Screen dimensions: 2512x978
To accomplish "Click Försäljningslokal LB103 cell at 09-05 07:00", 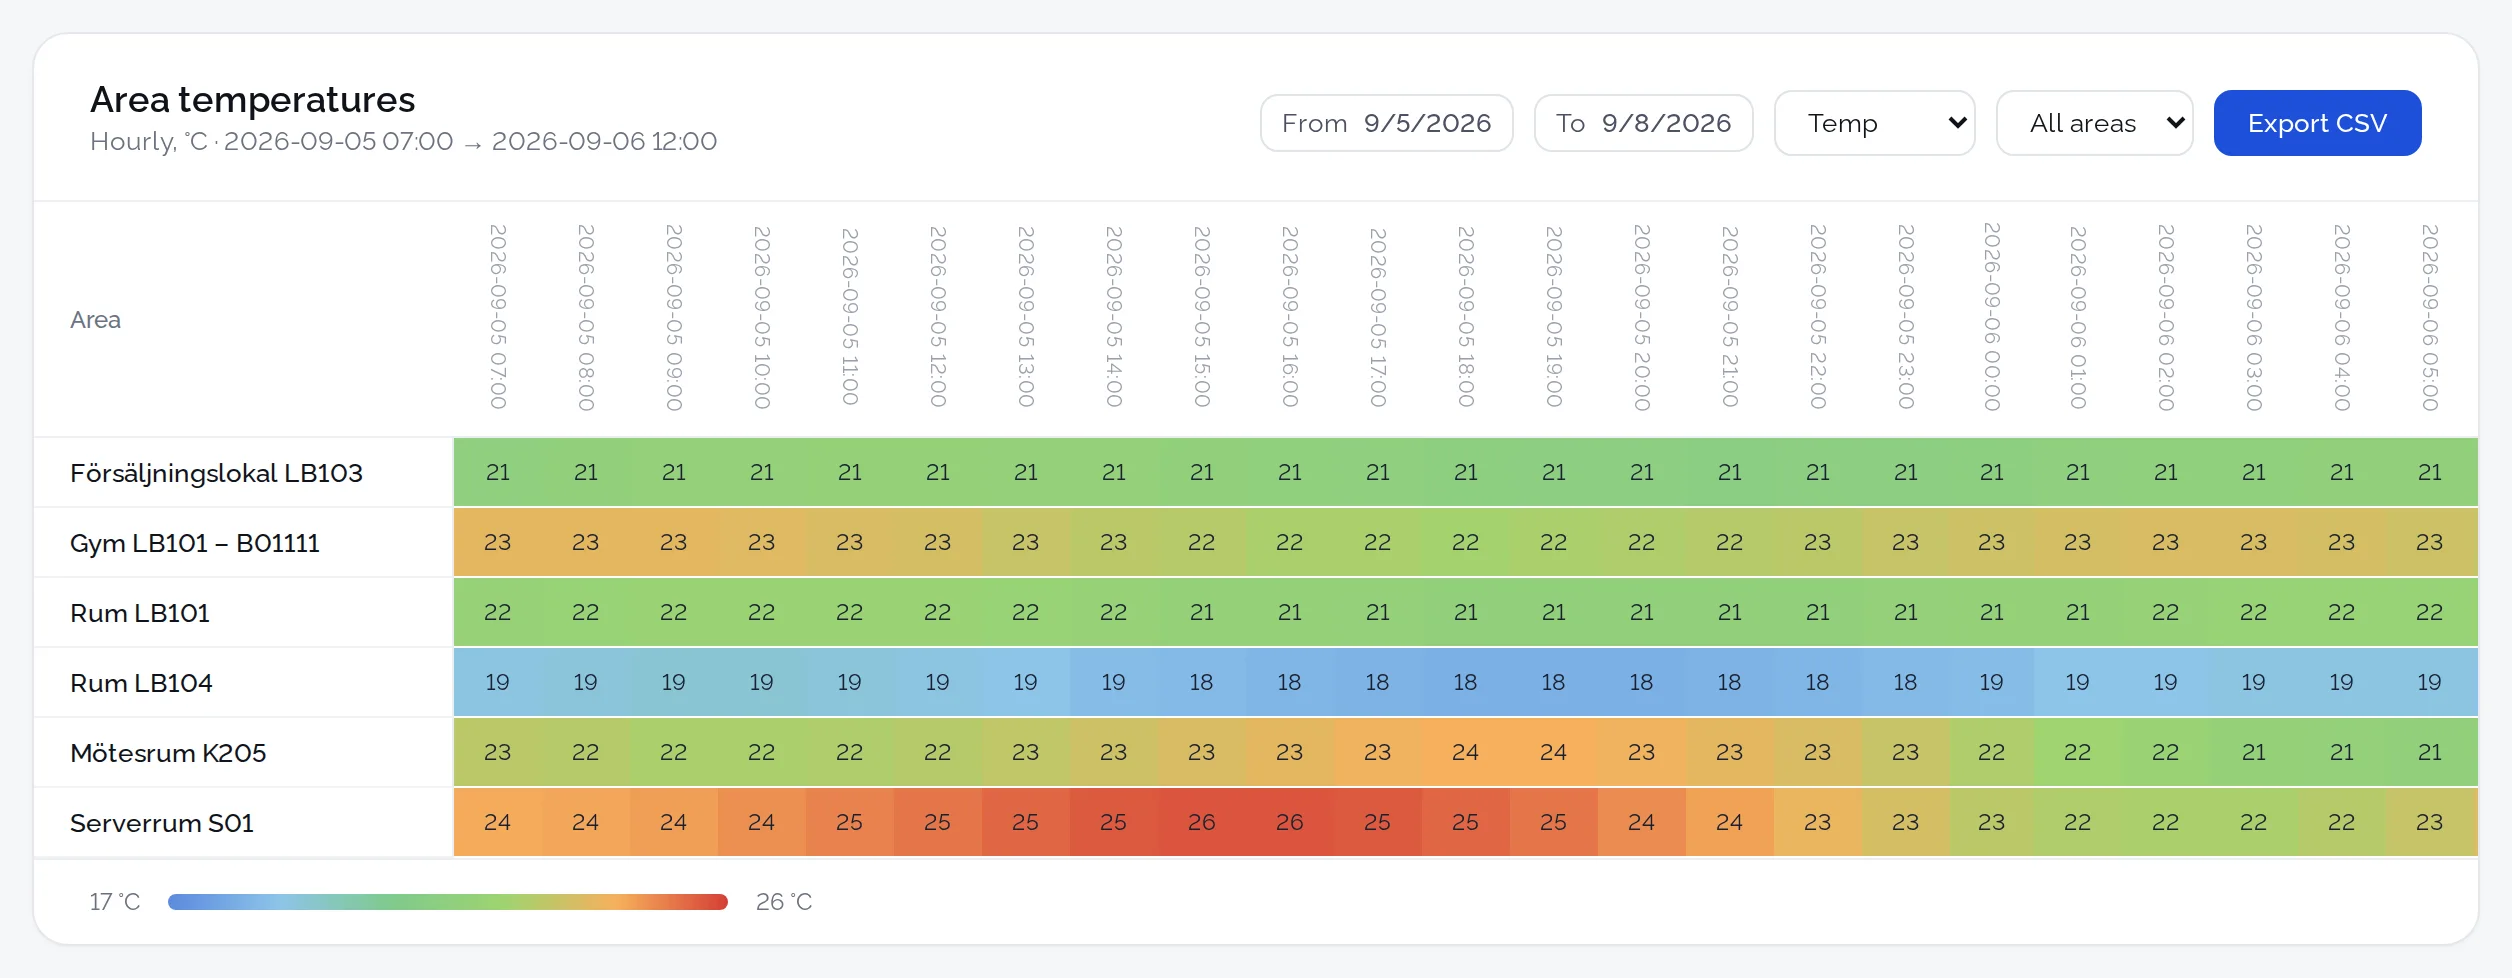I will (x=498, y=472).
